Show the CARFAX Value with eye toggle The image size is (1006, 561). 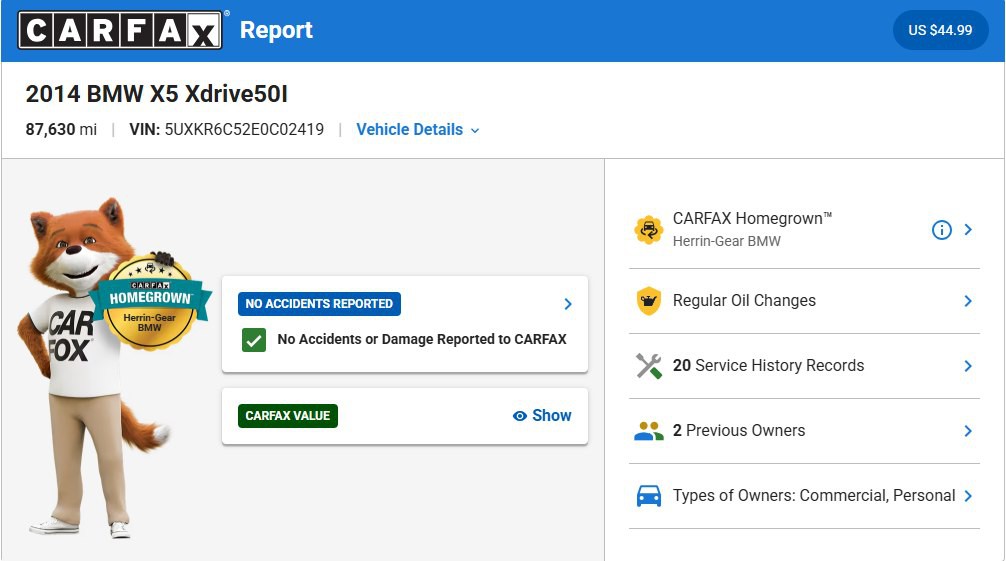click(542, 415)
